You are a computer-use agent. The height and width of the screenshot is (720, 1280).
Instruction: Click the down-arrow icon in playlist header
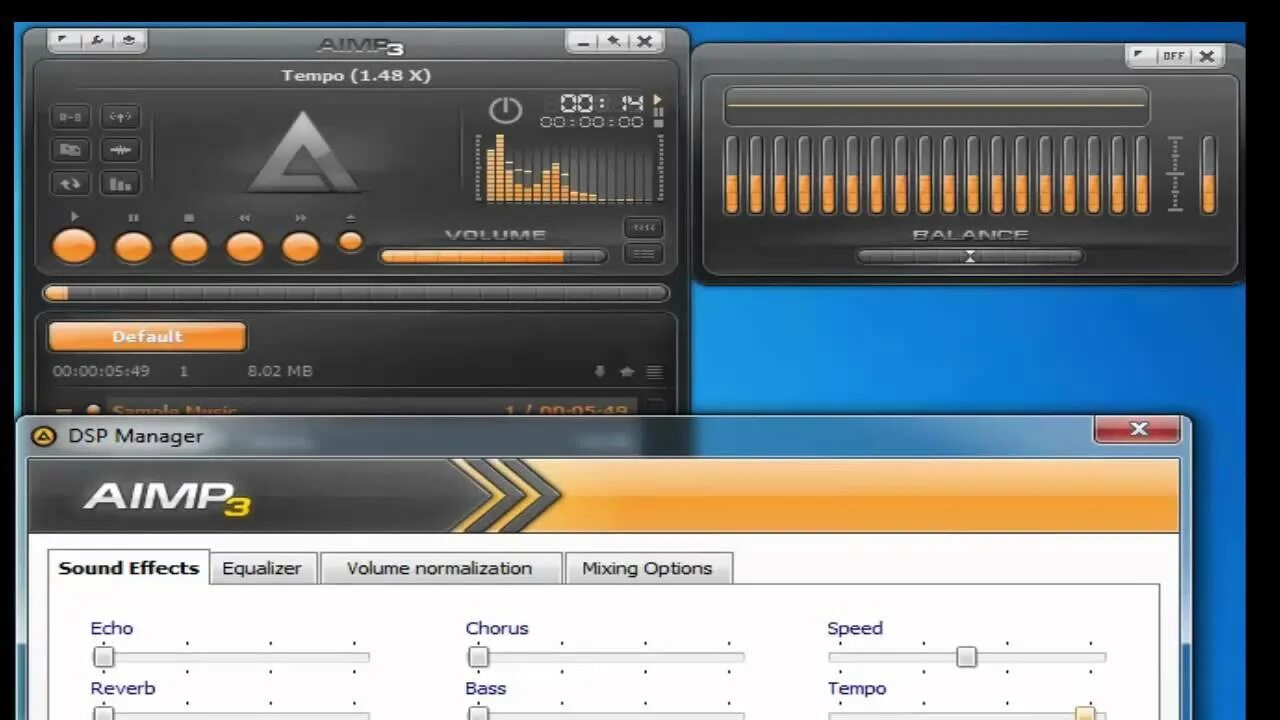tap(599, 371)
